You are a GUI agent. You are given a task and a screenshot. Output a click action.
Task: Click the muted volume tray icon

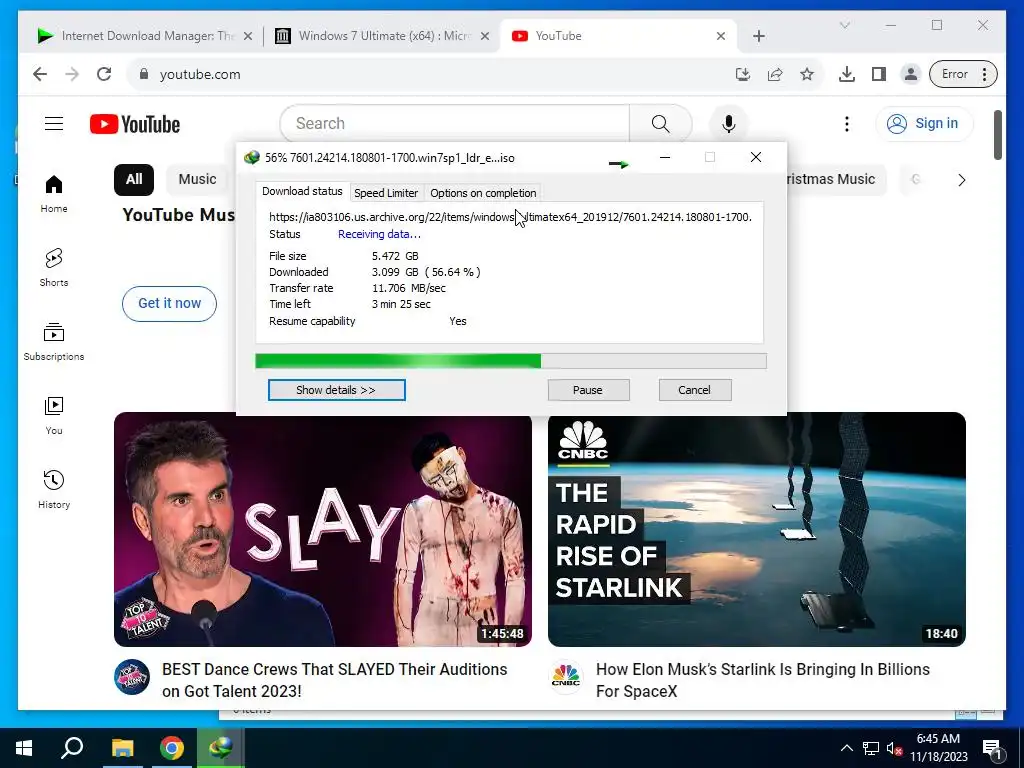point(894,748)
